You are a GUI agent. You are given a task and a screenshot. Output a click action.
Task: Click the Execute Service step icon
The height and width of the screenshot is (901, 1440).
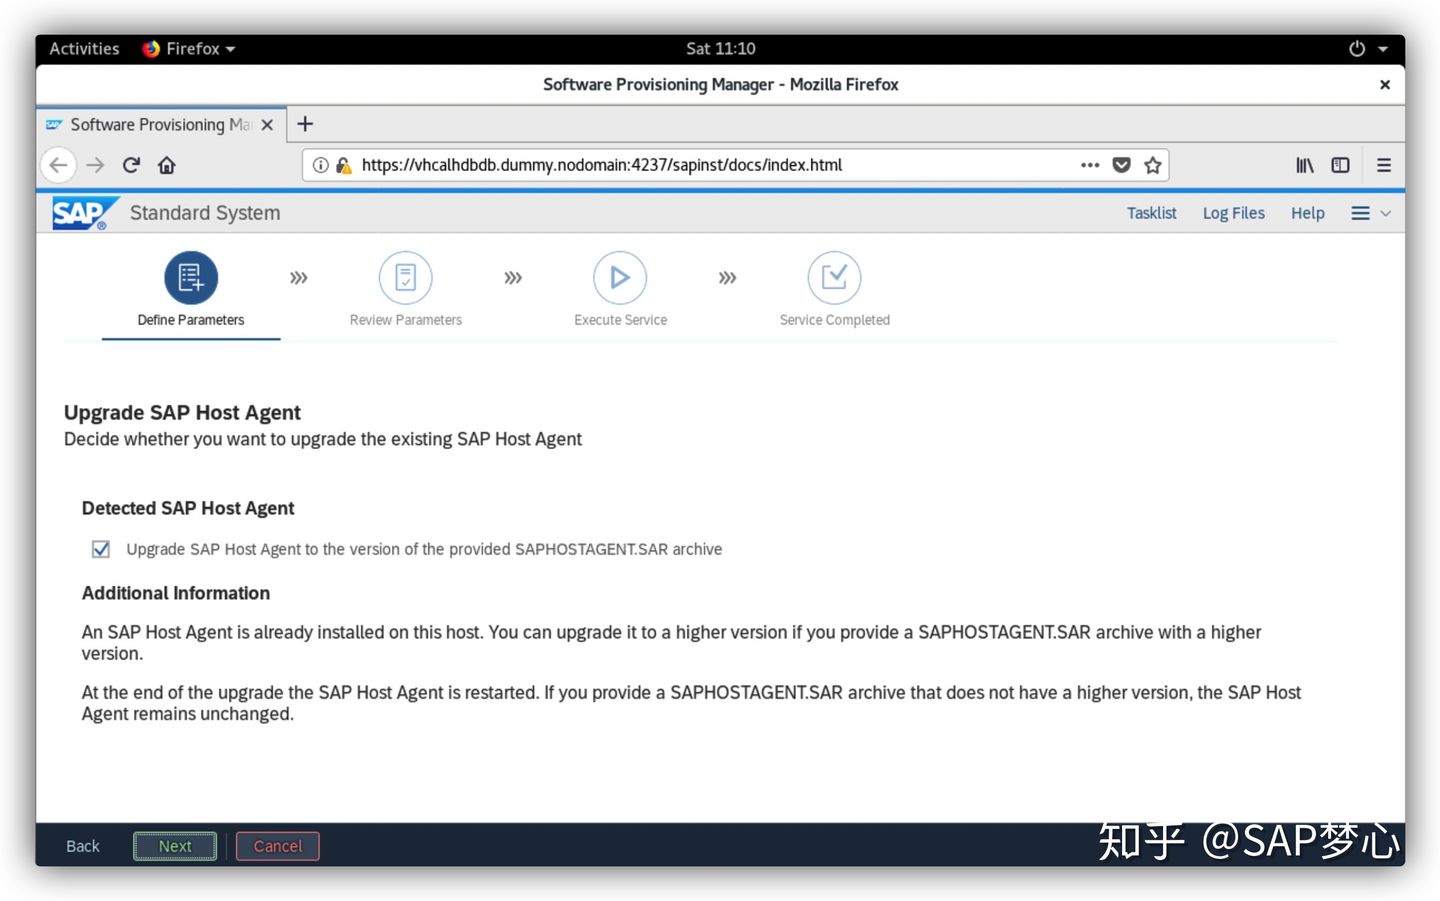(x=620, y=277)
